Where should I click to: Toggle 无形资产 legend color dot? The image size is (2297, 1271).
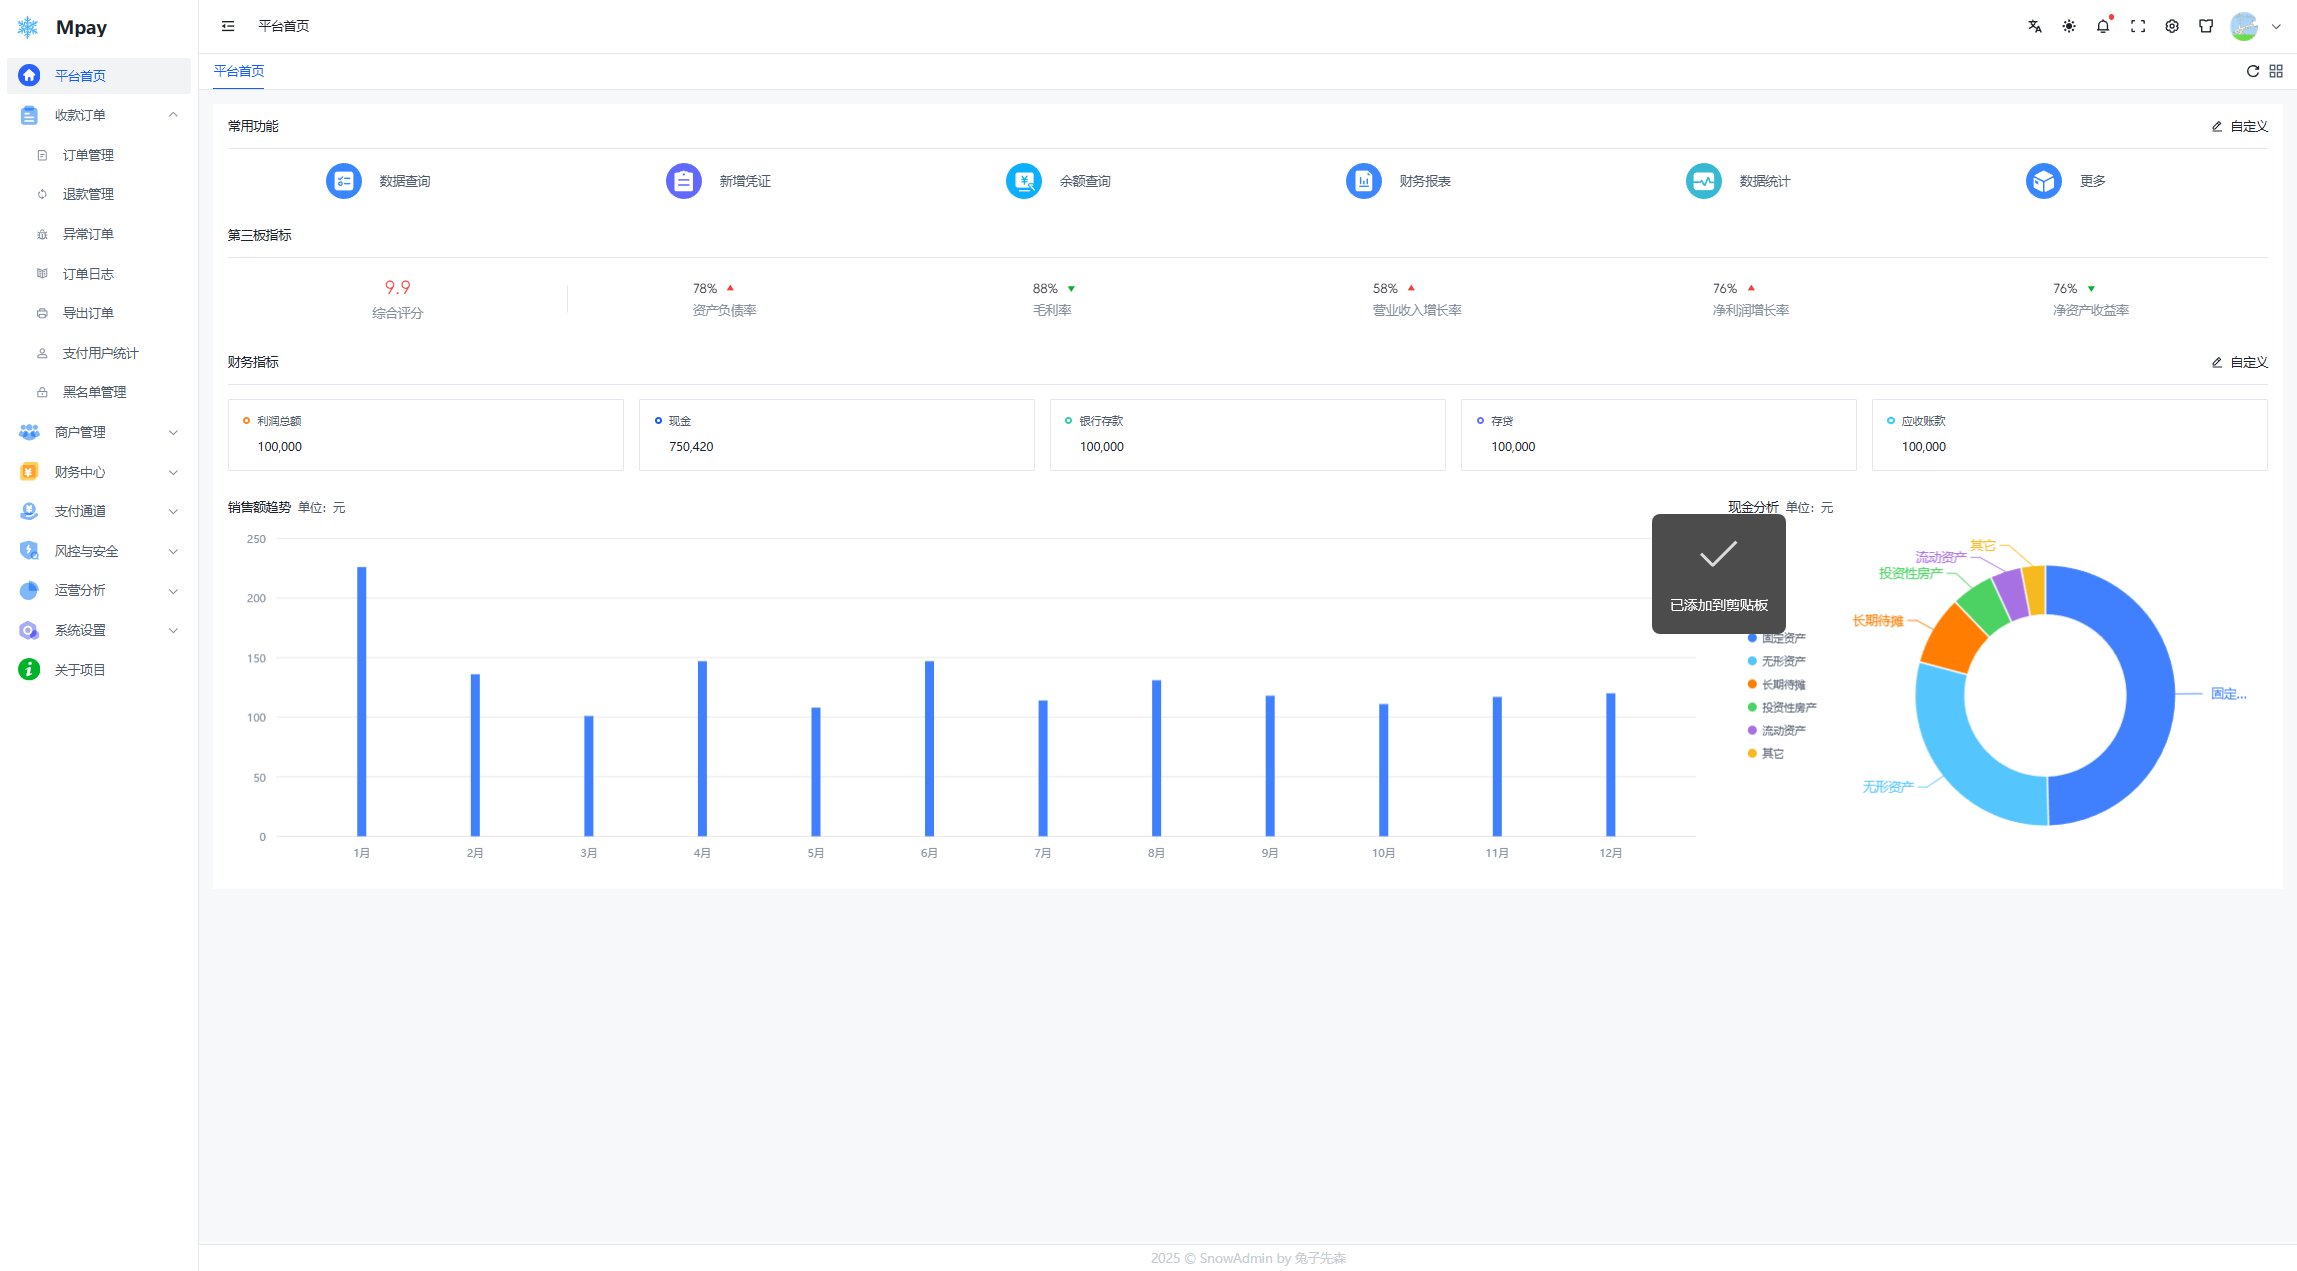pyautogui.click(x=1752, y=661)
